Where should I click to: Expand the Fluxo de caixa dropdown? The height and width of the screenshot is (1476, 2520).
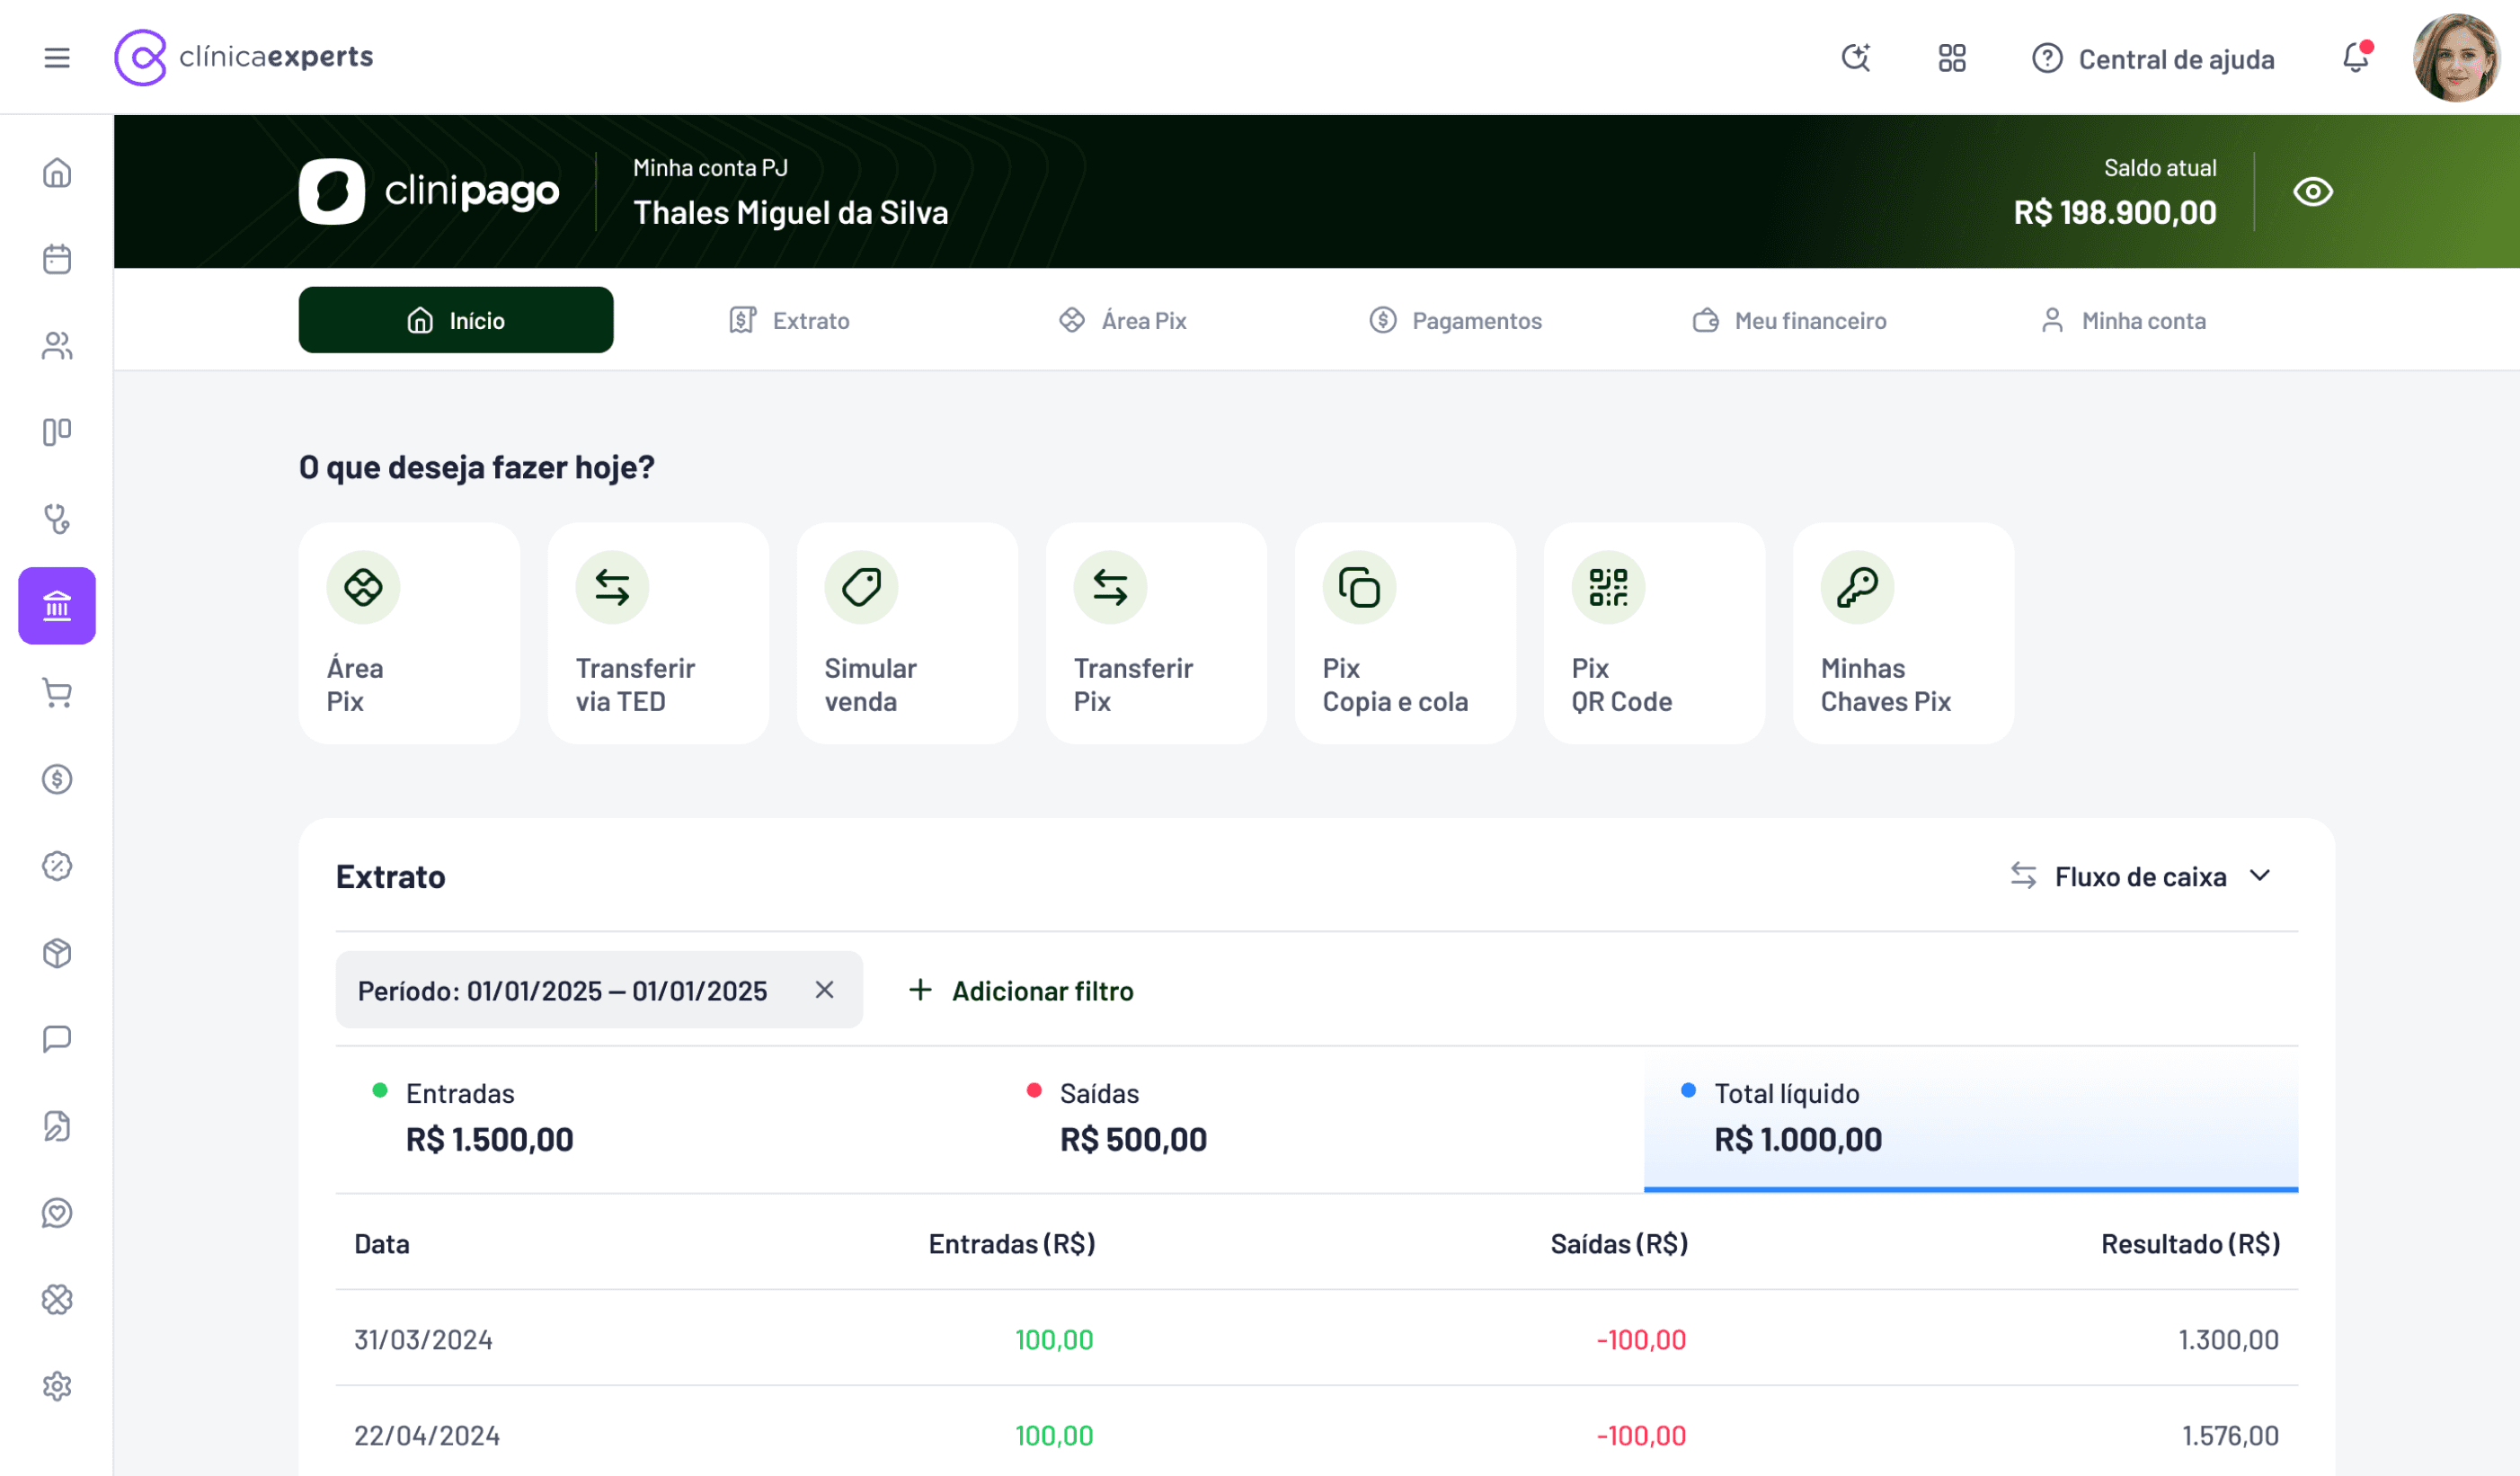pyautogui.click(x=2141, y=877)
